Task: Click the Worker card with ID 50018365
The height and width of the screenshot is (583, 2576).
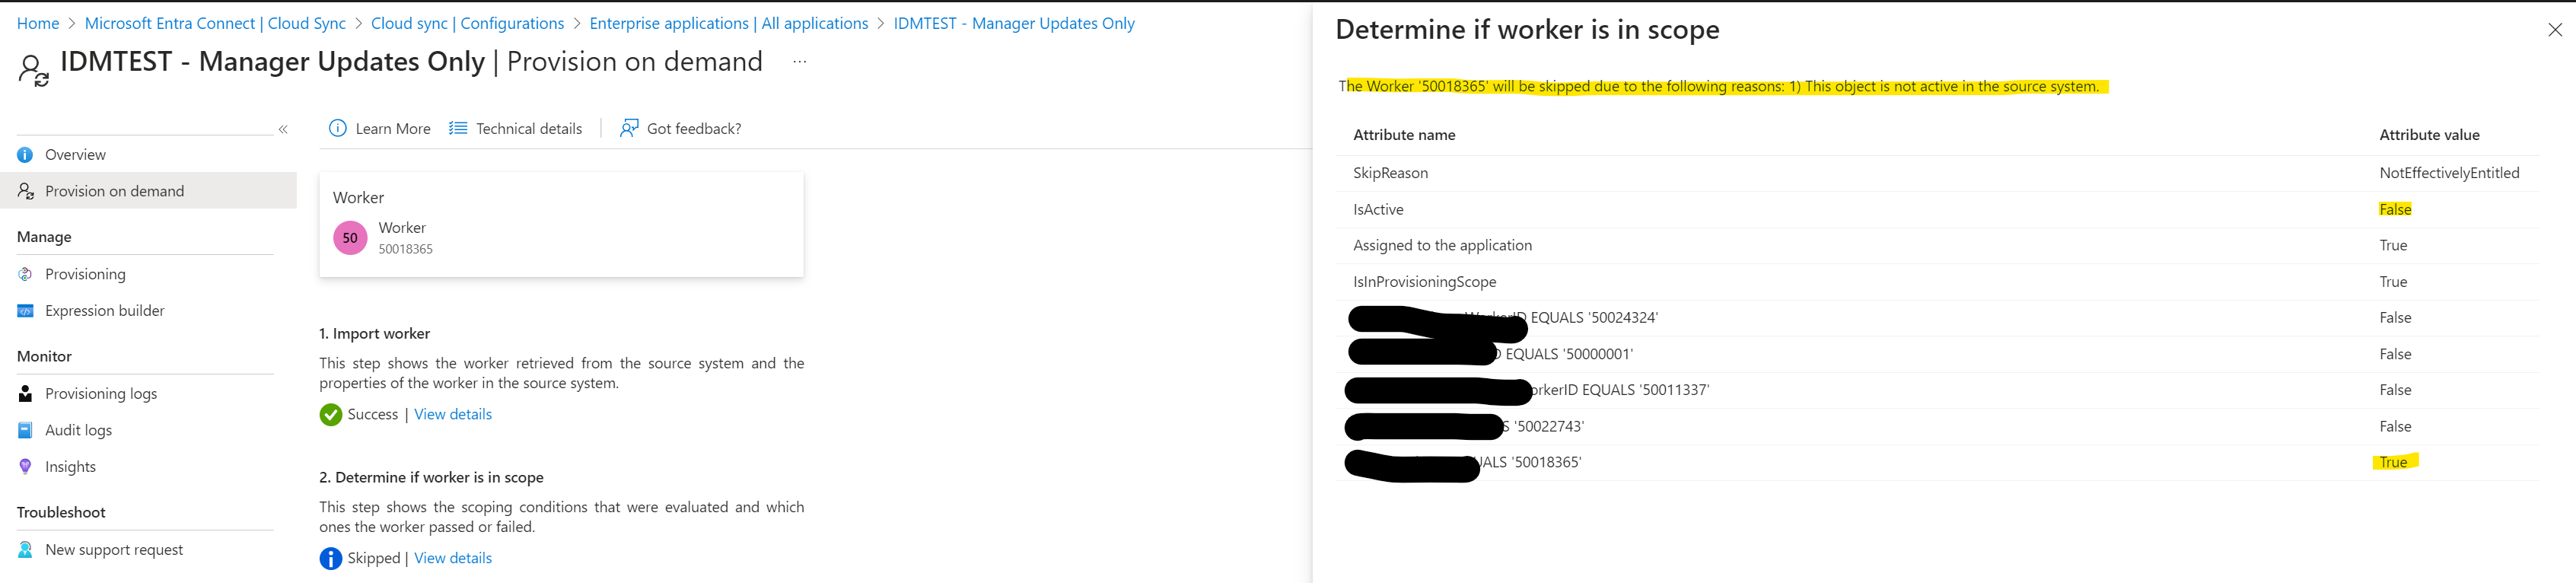Action: pos(561,224)
